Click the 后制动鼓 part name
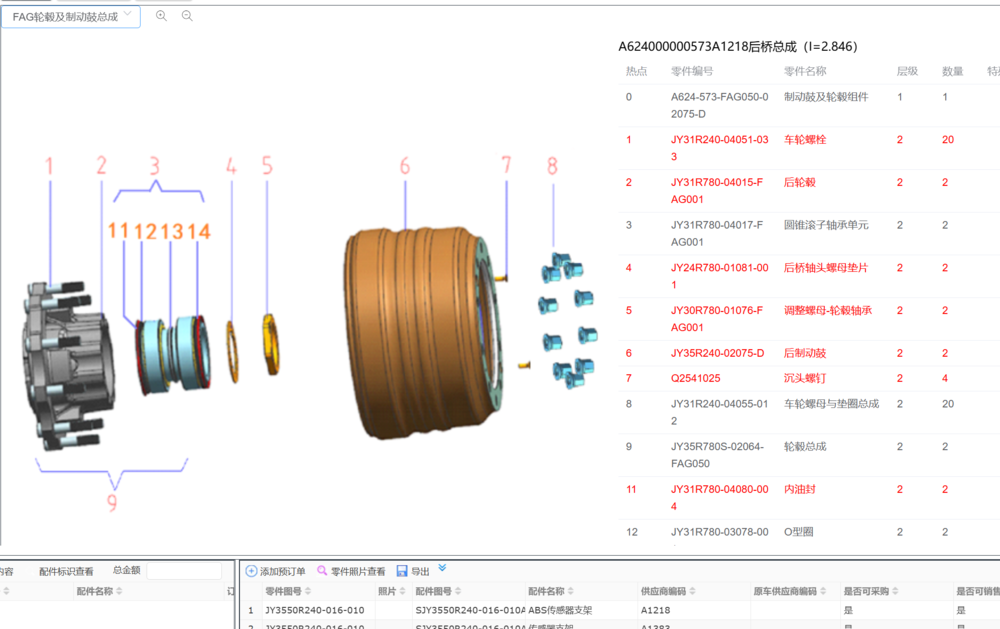Image resolution: width=1000 pixels, height=629 pixels. [x=805, y=353]
